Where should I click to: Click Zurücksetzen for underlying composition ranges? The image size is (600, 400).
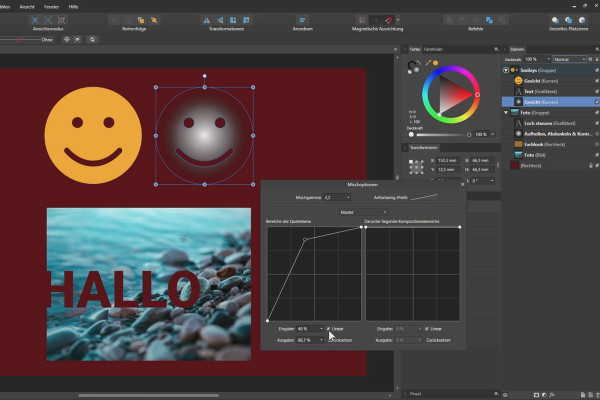pos(439,340)
